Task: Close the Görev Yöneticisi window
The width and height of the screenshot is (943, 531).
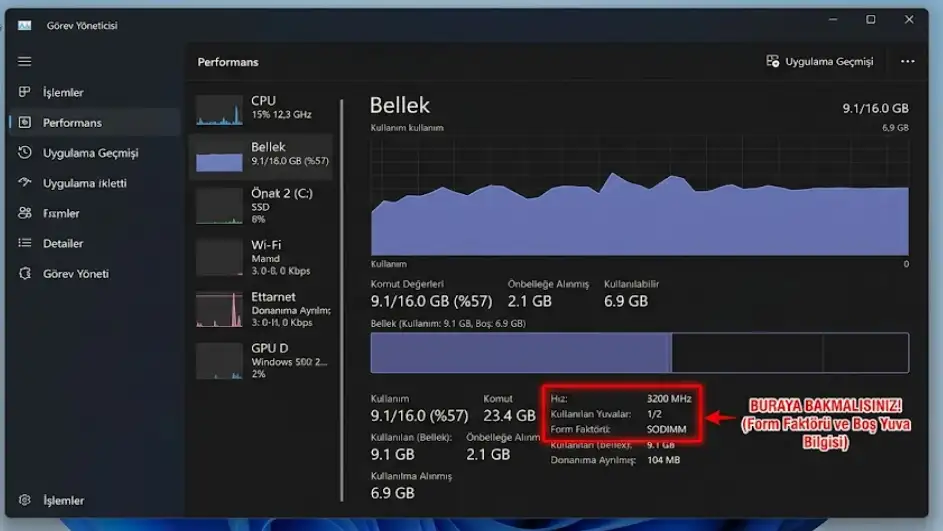Action: 909,20
